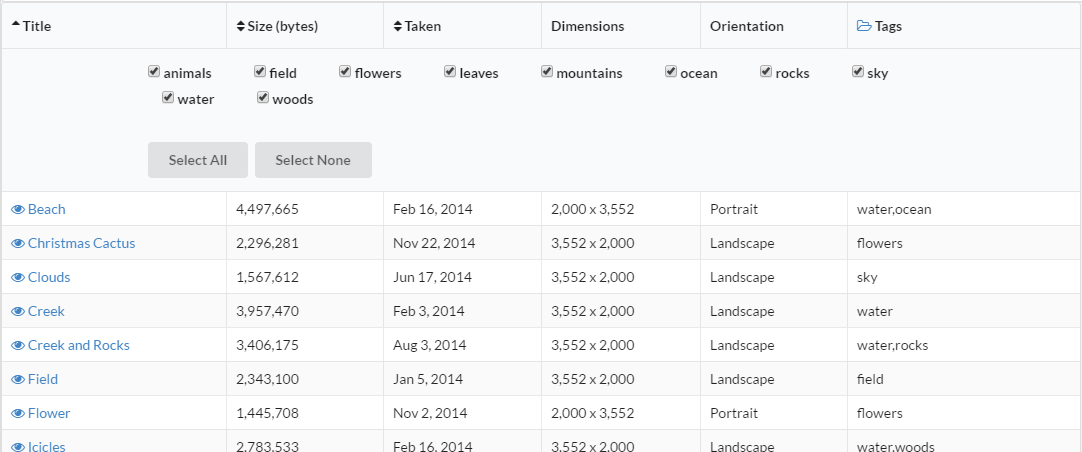Viewport: 1082px width, 452px height.
Task: Click the Orientation column header
Action: 746,26
